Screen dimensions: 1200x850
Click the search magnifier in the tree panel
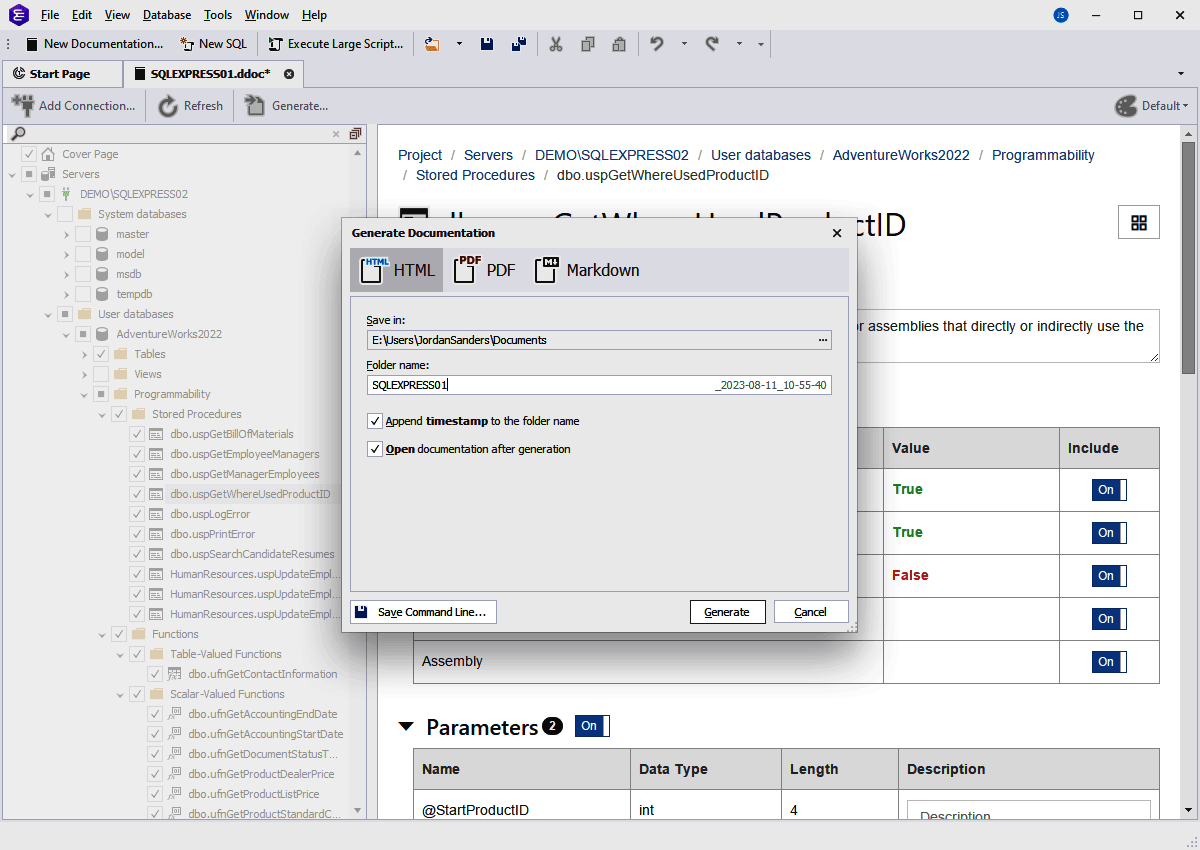(18, 133)
